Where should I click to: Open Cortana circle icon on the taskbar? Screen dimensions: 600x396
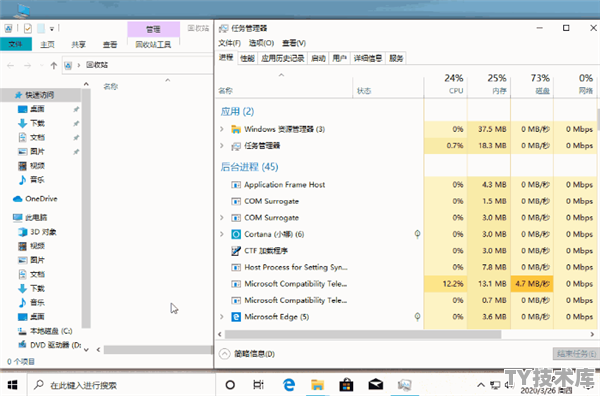tap(230, 385)
